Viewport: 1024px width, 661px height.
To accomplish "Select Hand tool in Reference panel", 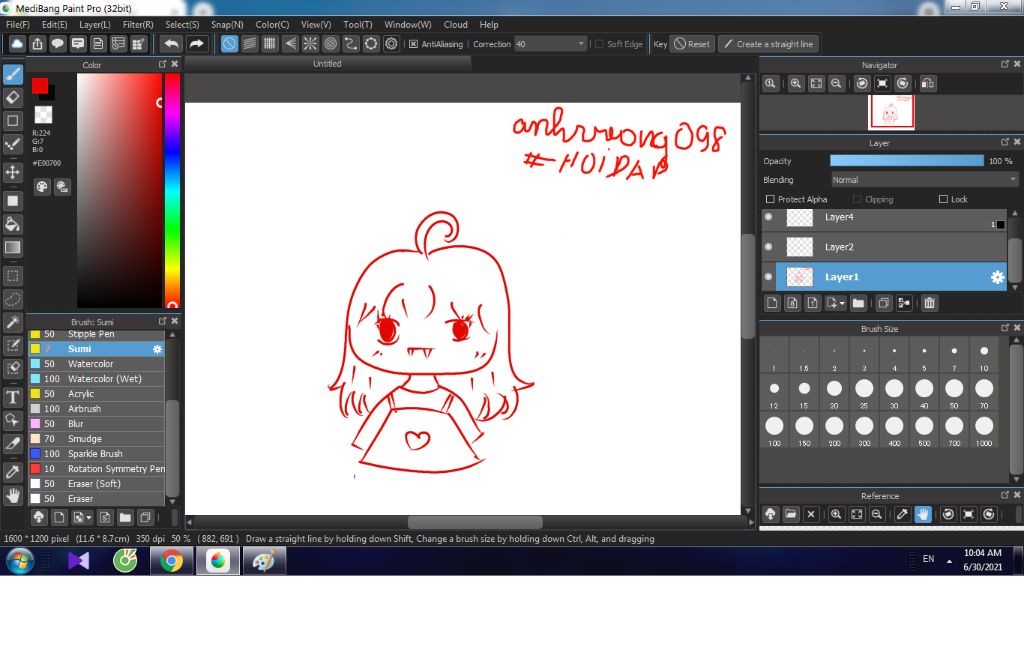I will [923, 515].
